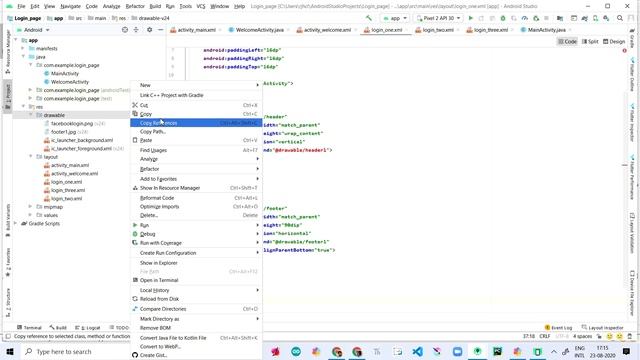Image resolution: width=640 pixels, height=360 pixels.
Task: Open the Logcat tool window
Action: [88, 327]
